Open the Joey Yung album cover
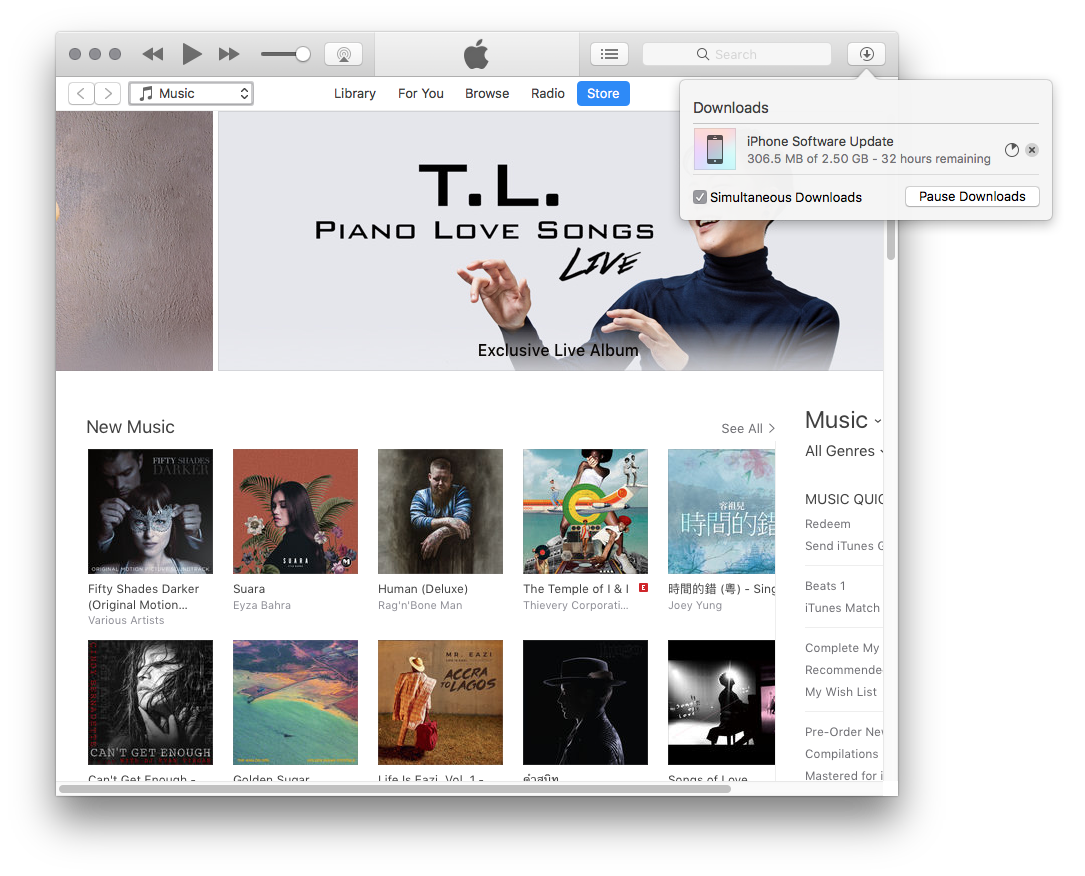1085x876 pixels. [x=722, y=511]
